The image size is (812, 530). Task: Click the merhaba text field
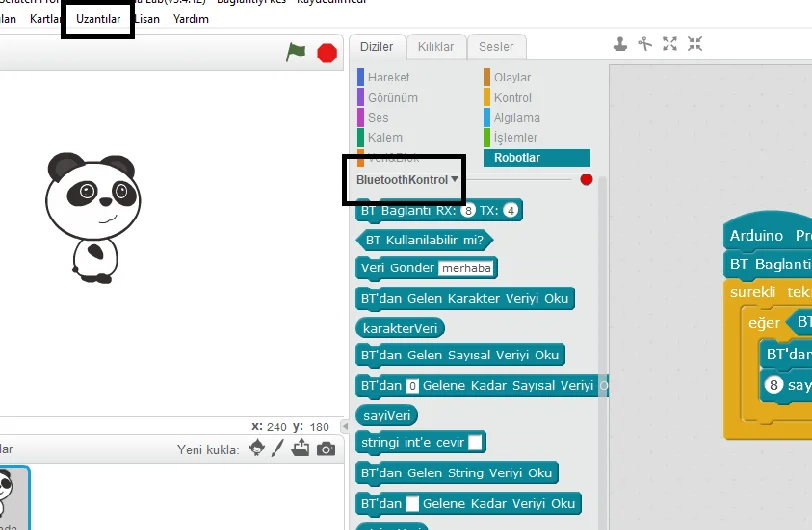point(466,268)
